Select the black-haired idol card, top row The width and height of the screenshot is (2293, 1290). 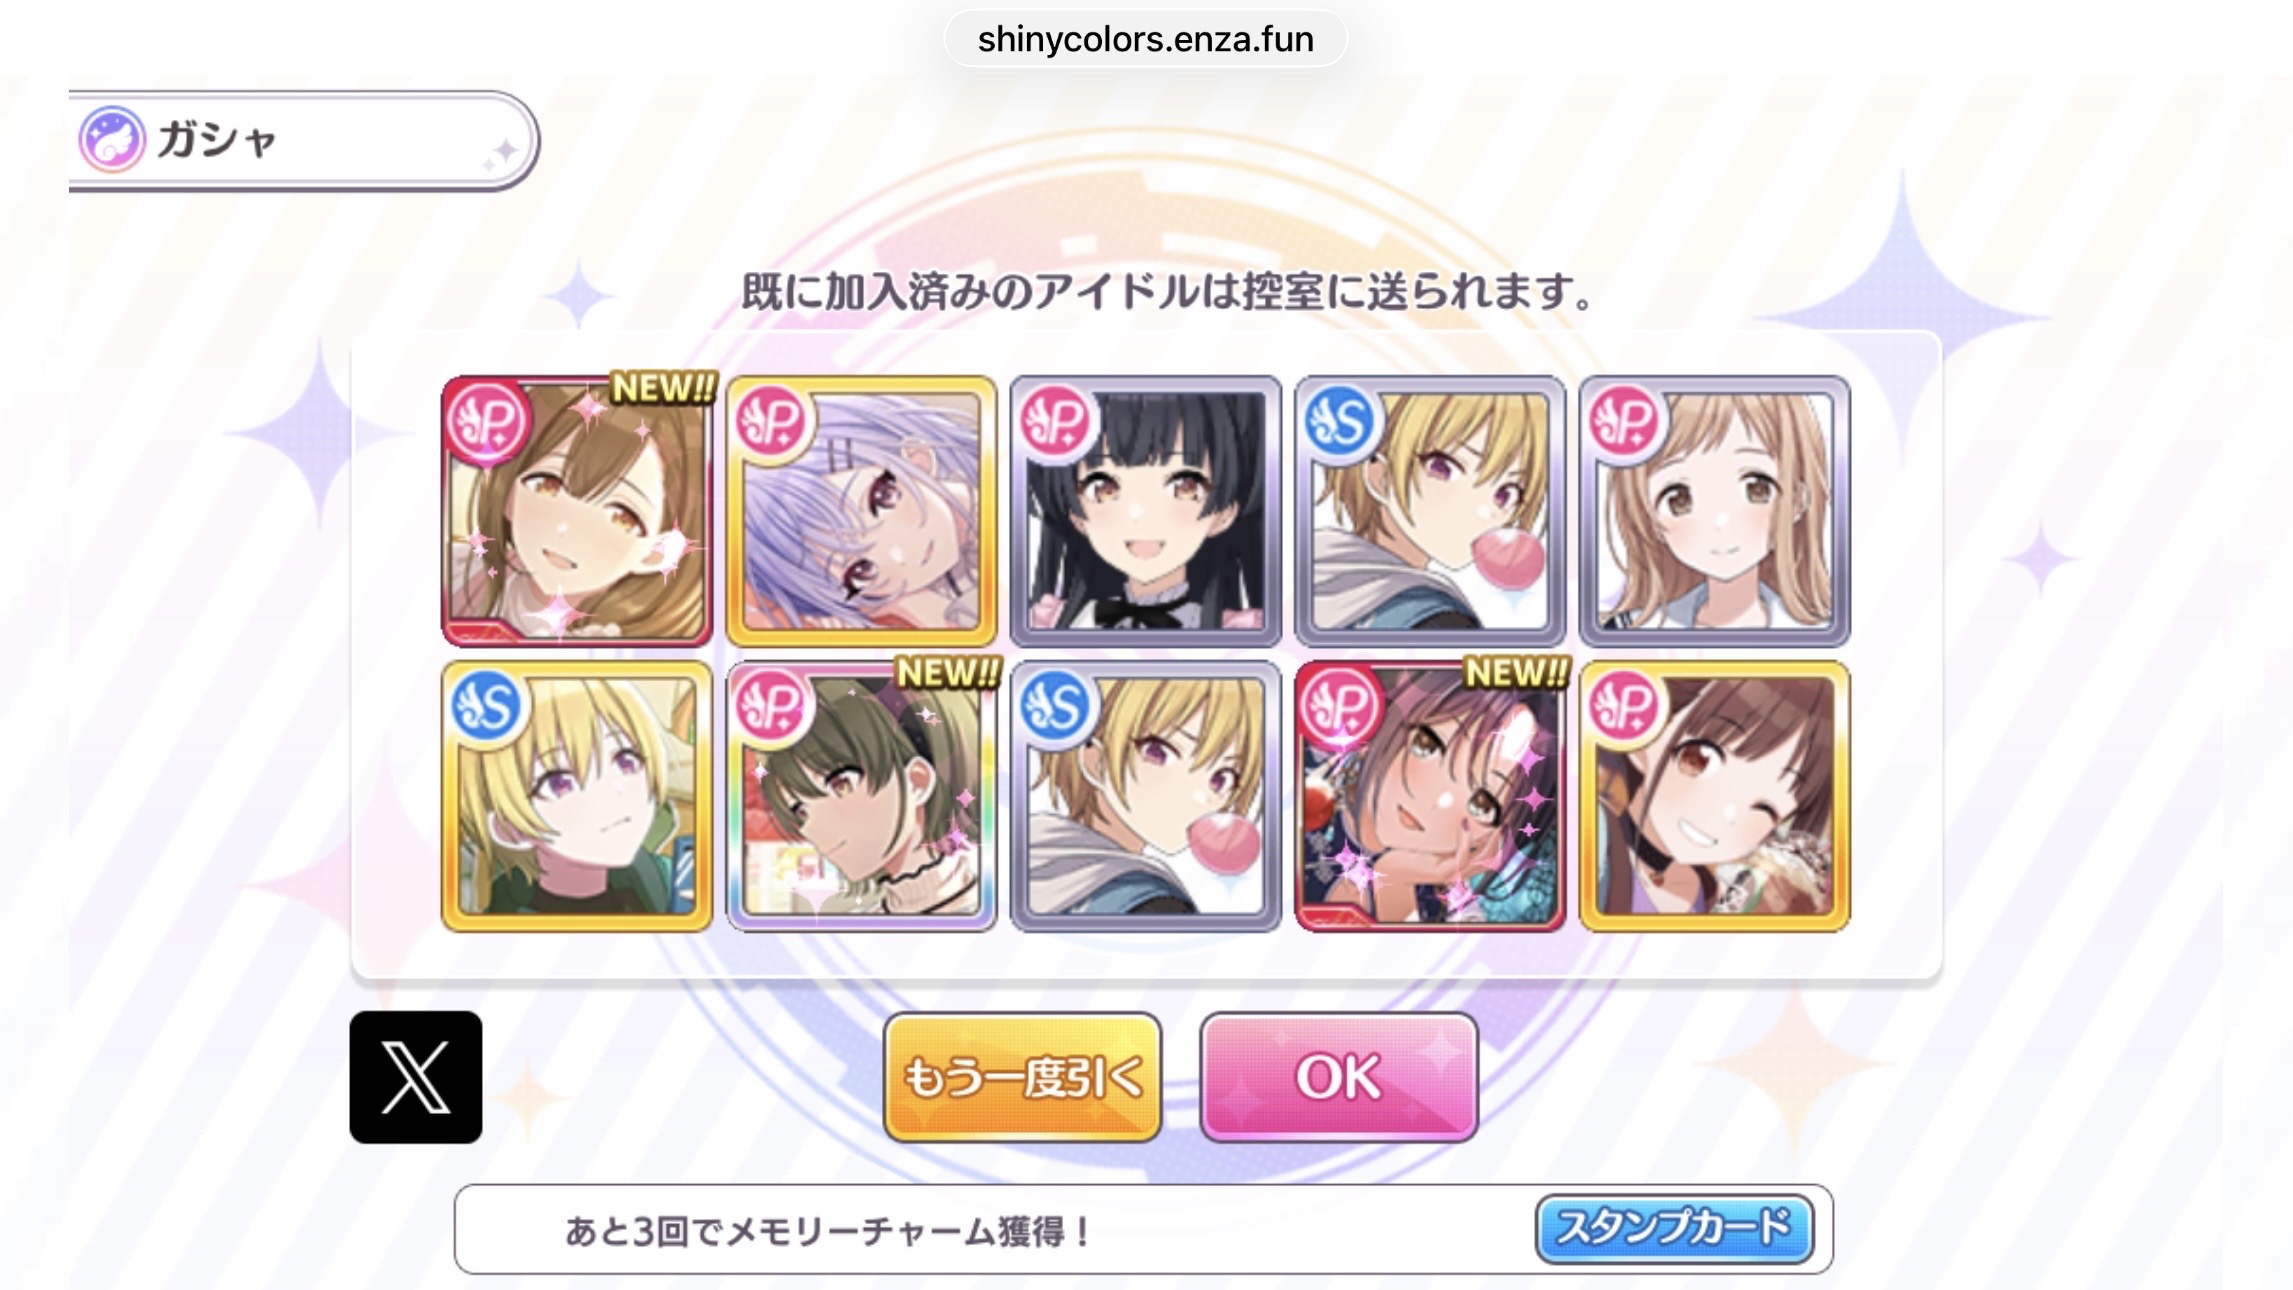pos(1145,511)
